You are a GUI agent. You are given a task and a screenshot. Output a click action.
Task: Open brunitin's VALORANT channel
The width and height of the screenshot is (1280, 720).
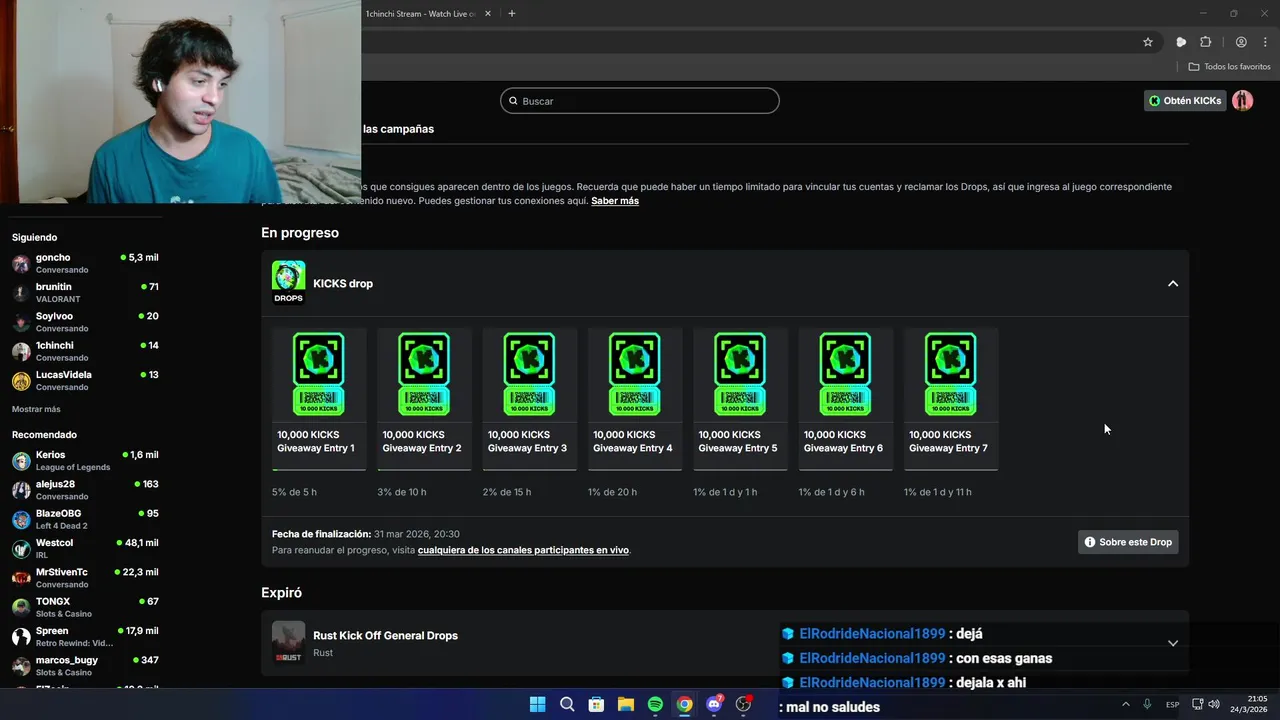point(85,292)
